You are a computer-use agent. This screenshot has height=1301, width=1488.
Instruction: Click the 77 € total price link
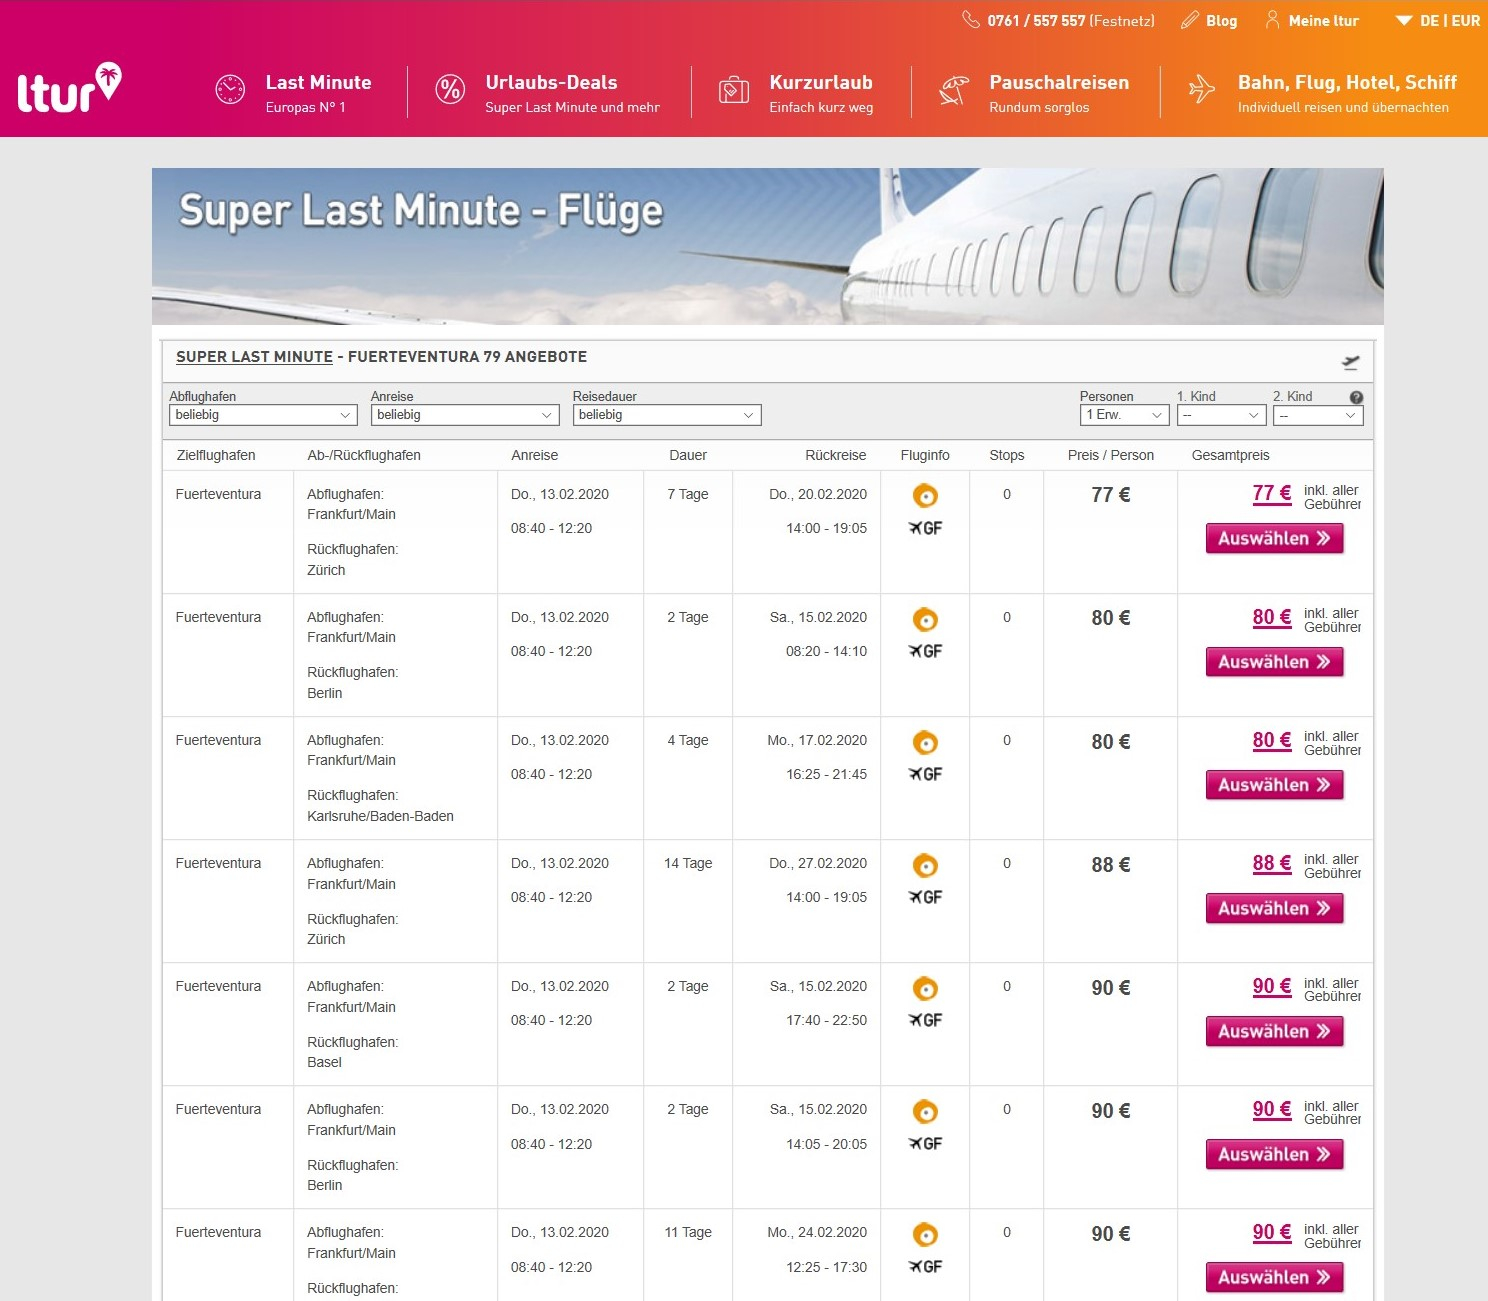1272,493
